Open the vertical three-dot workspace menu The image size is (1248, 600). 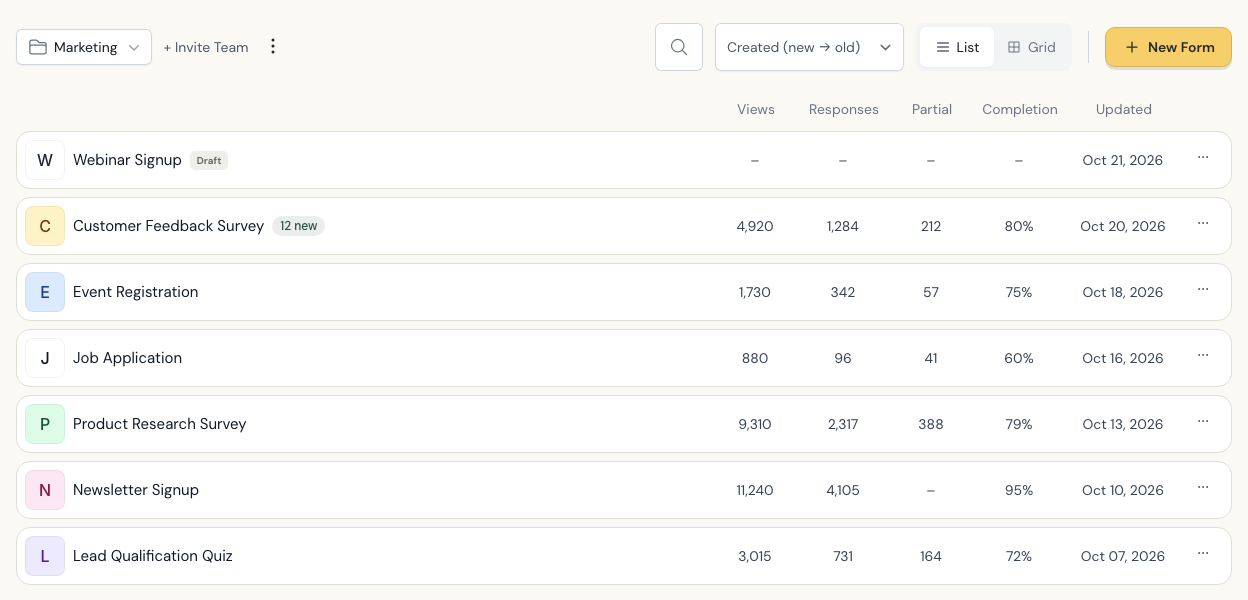[x=273, y=47]
